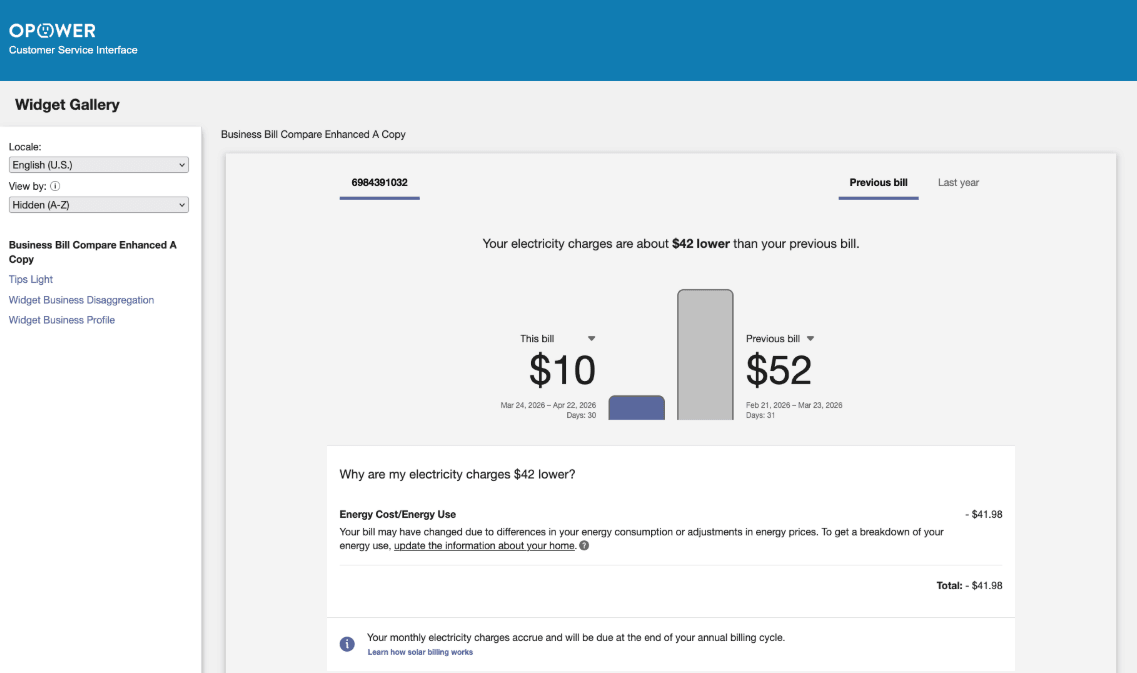
Task: Click Learn how solar billing works
Action: tap(420, 652)
